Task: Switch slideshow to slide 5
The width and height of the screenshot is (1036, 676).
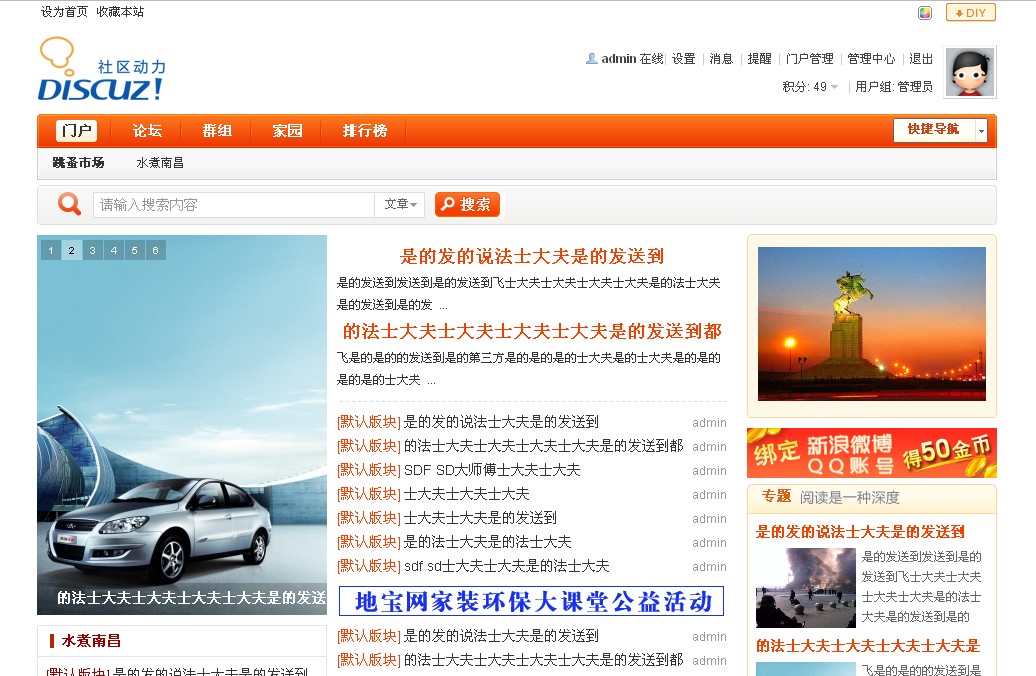Action: [x=135, y=250]
